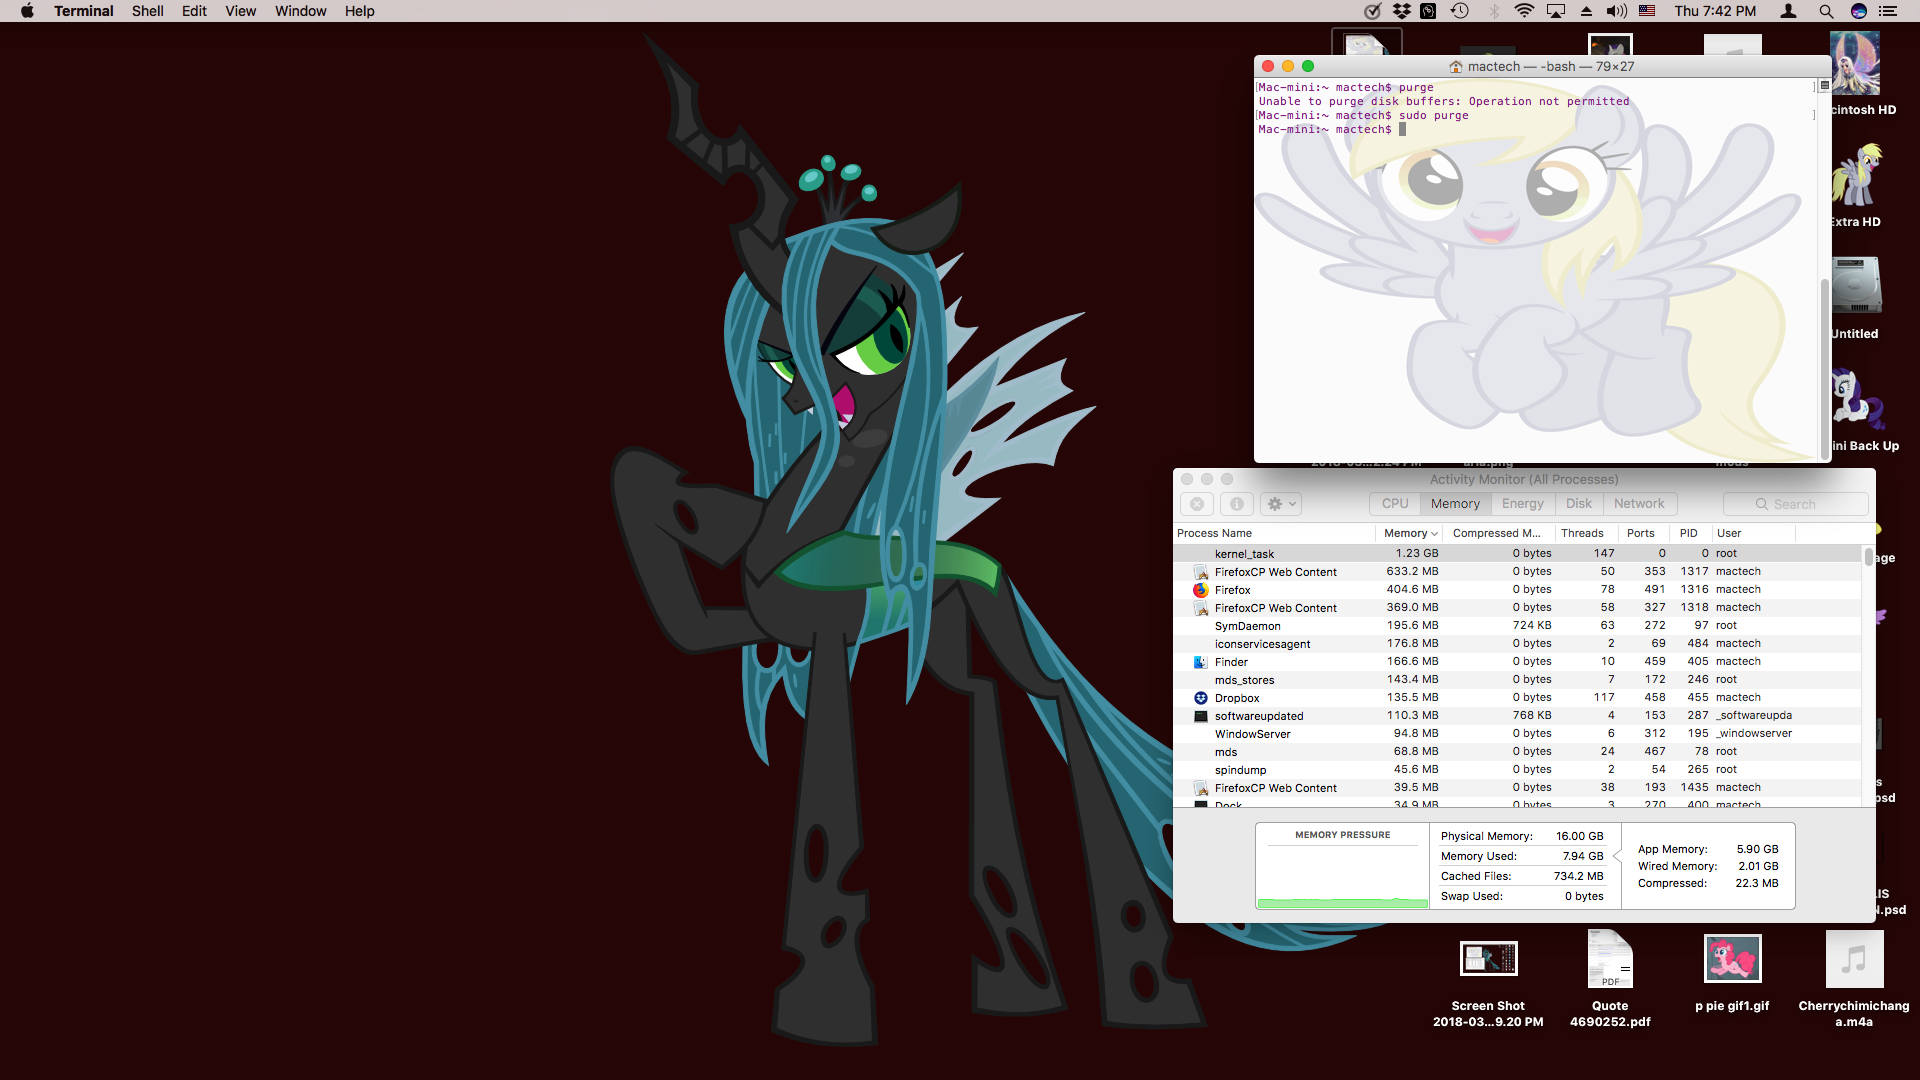
Task: Open Notification Center list icon
Action: tap(1888, 11)
